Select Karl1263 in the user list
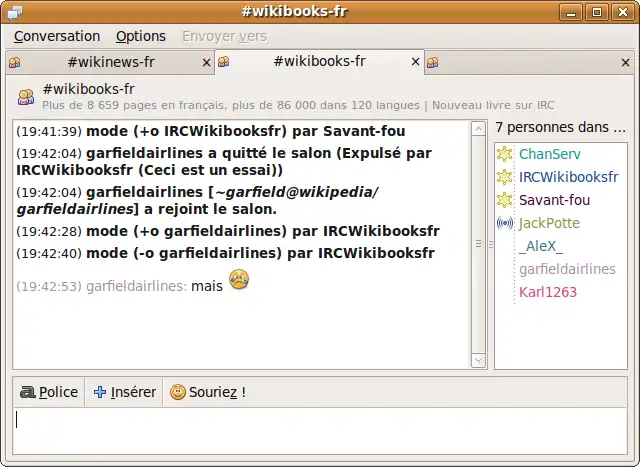This screenshot has height=467, width=640. tap(548, 292)
